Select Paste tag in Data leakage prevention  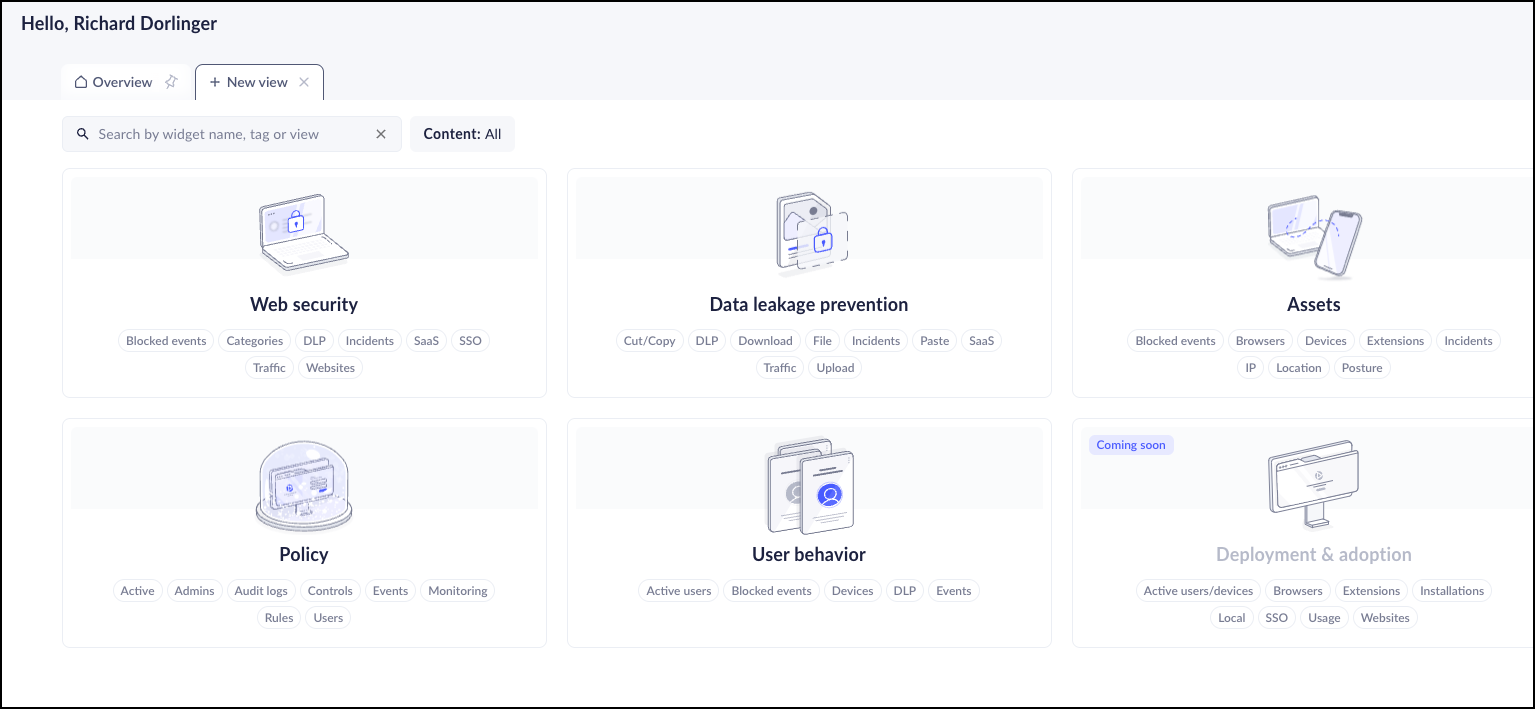coord(935,341)
